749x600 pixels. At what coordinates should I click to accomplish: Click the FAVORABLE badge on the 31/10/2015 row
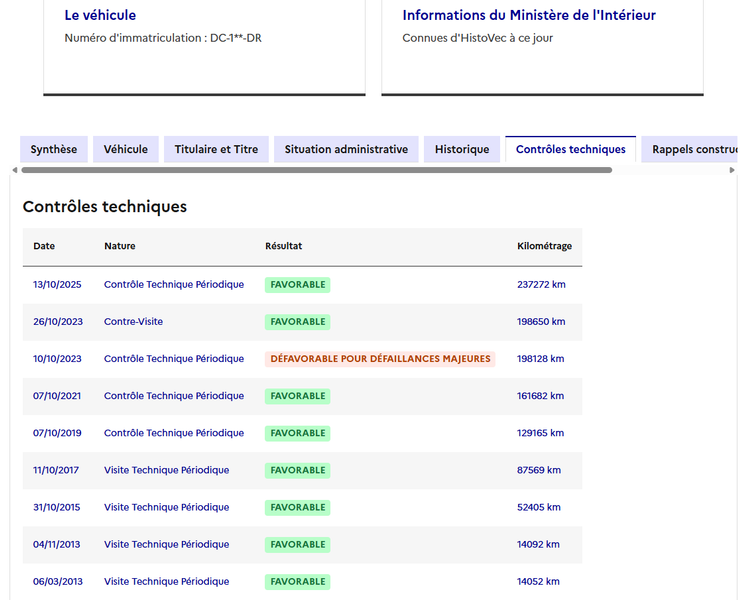click(298, 507)
